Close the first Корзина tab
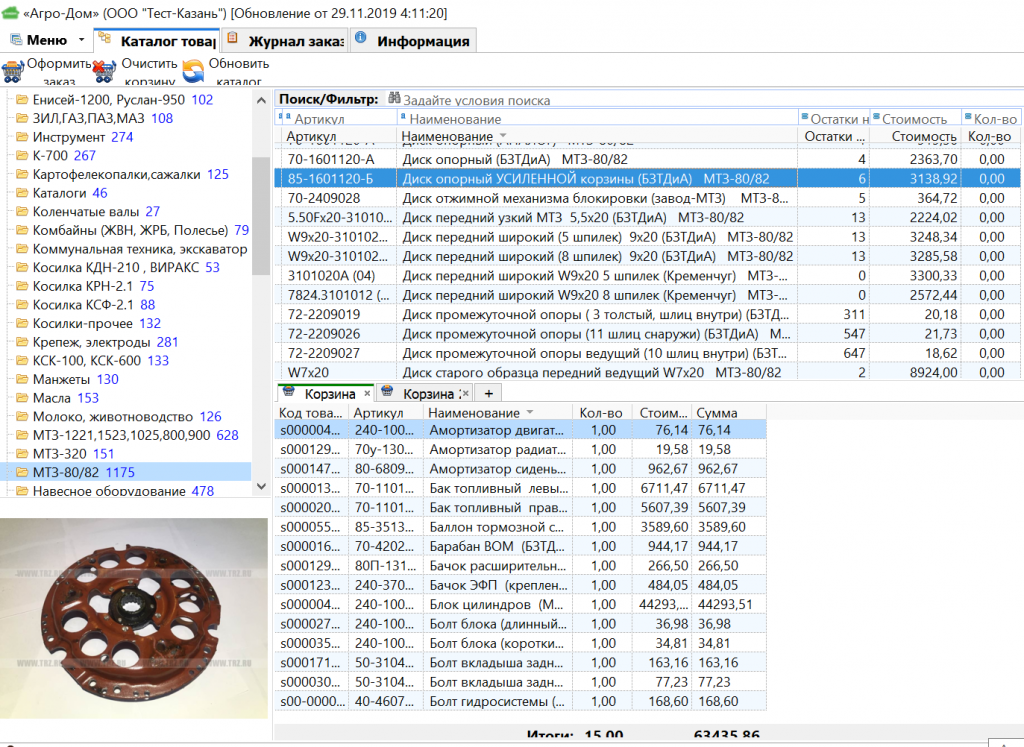This screenshot has height=747, width=1024. [367, 394]
